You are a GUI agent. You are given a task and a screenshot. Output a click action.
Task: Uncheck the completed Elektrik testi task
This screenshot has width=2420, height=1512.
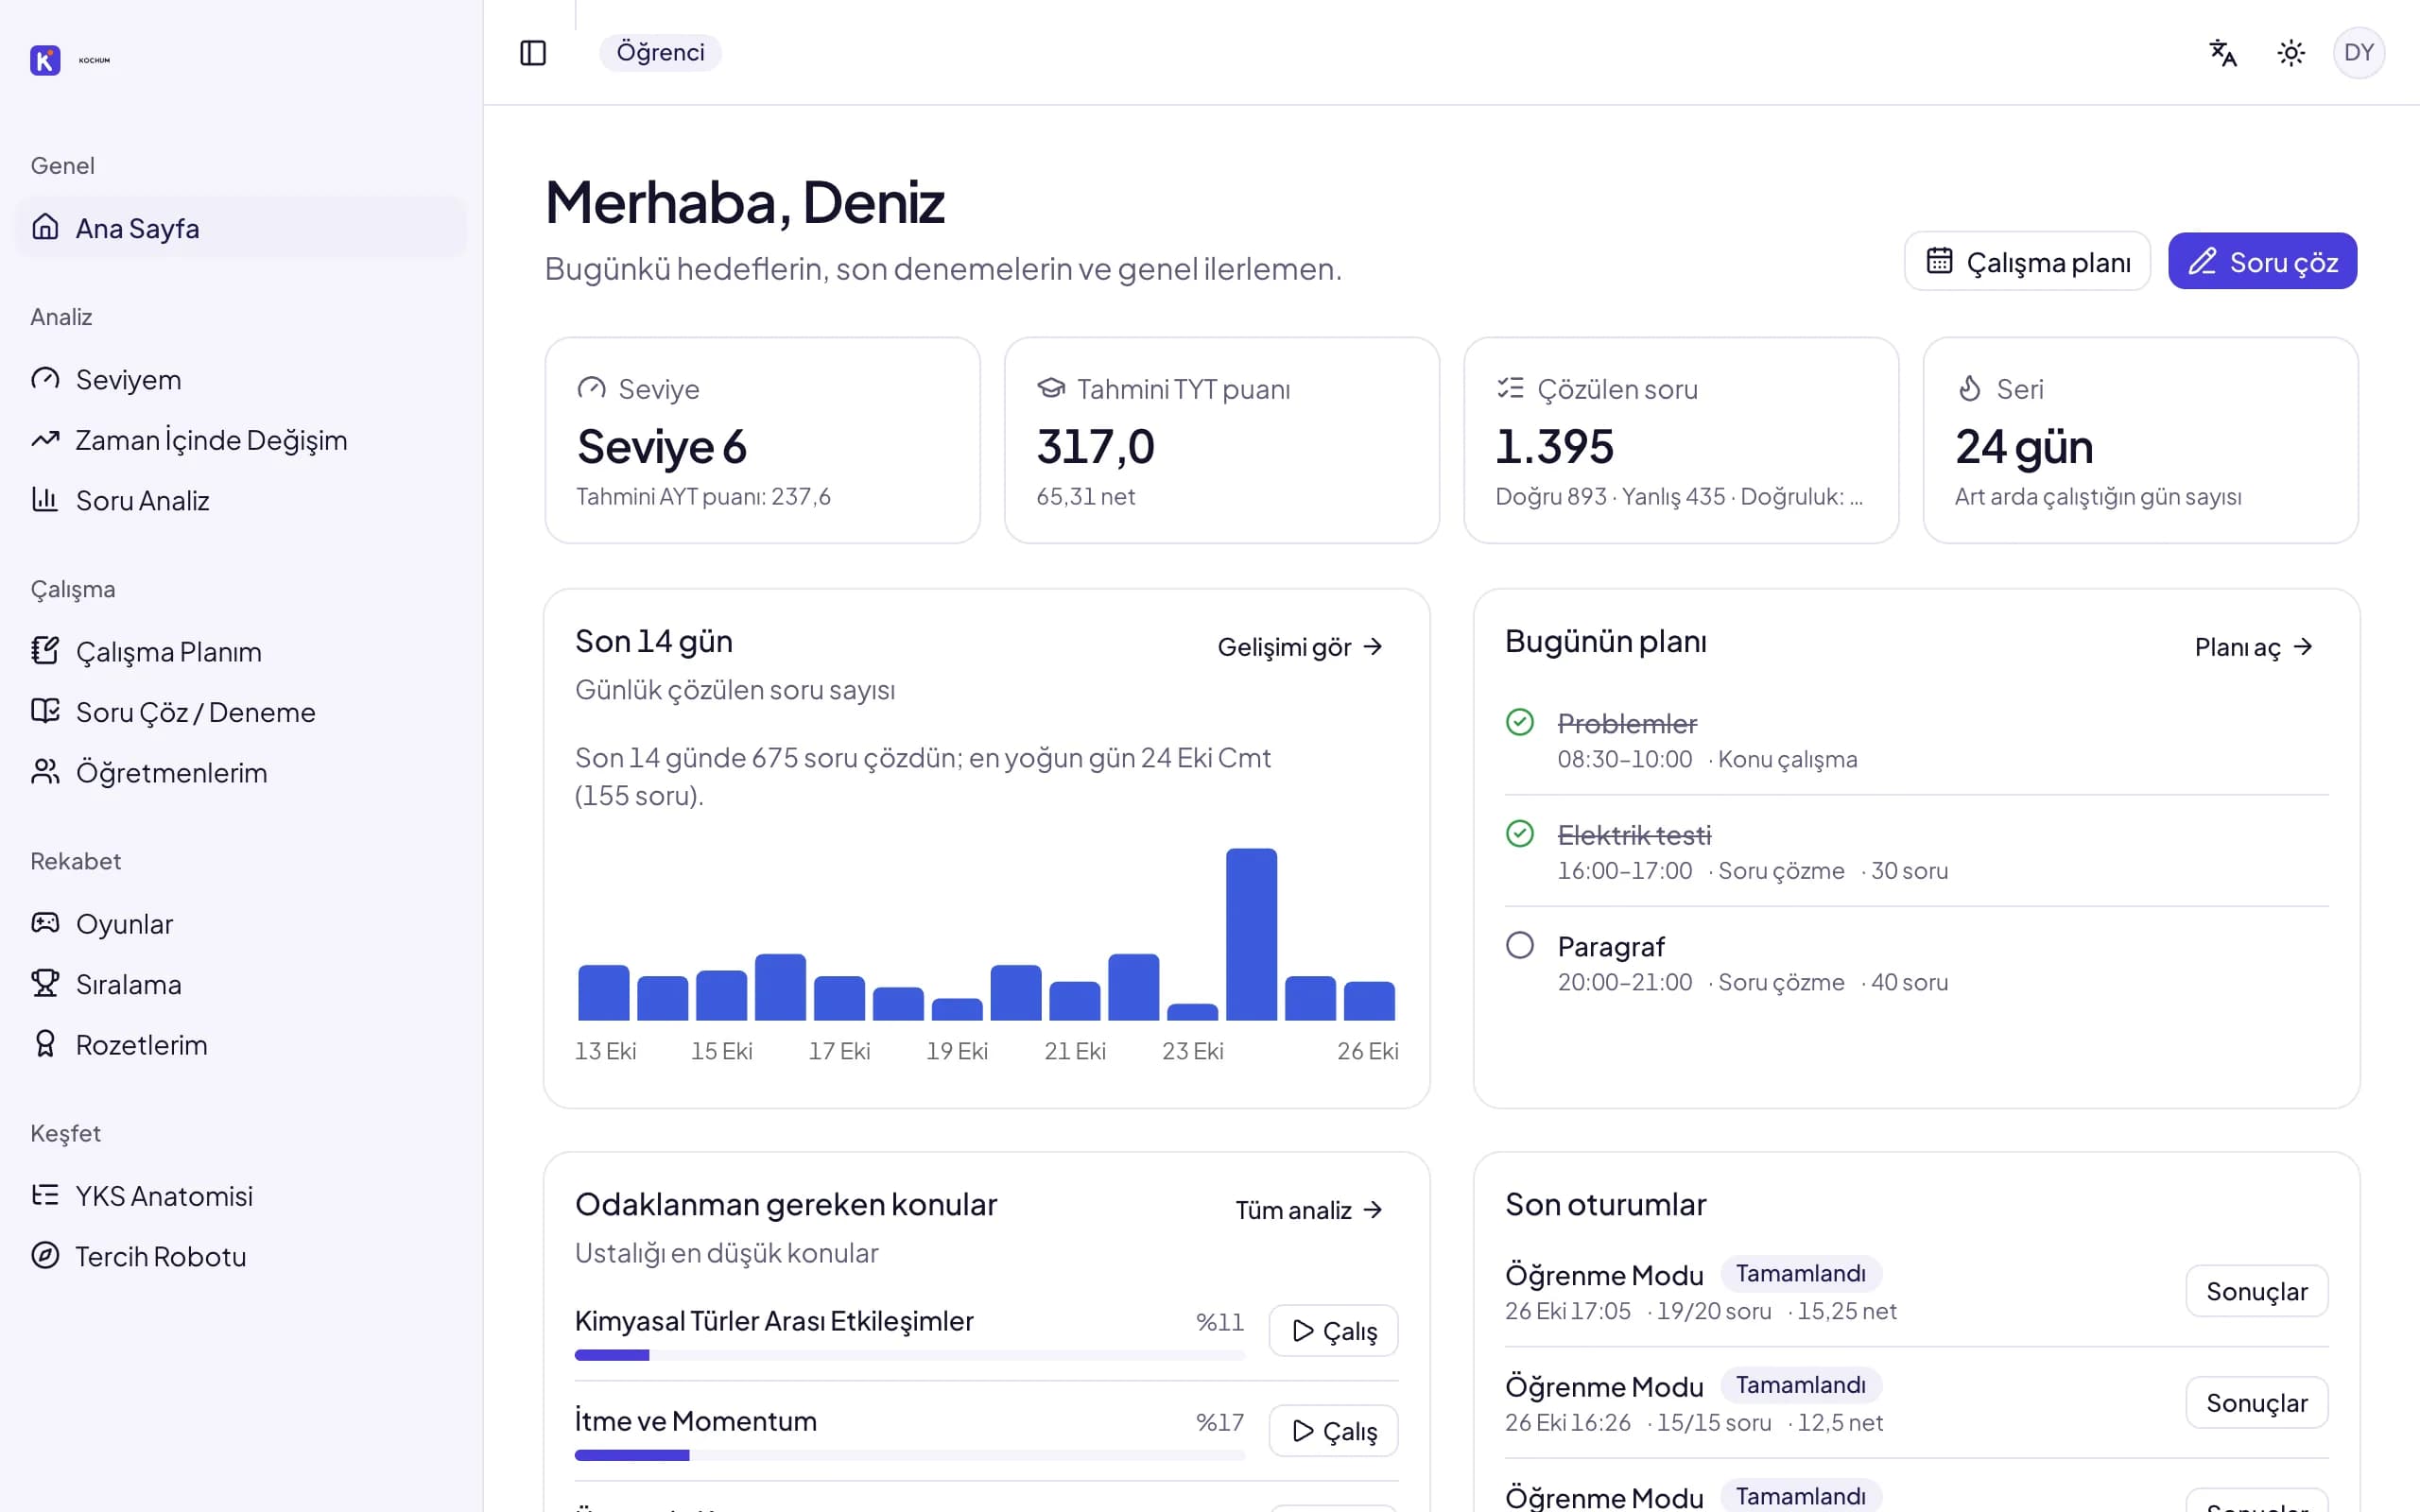pyautogui.click(x=1520, y=833)
